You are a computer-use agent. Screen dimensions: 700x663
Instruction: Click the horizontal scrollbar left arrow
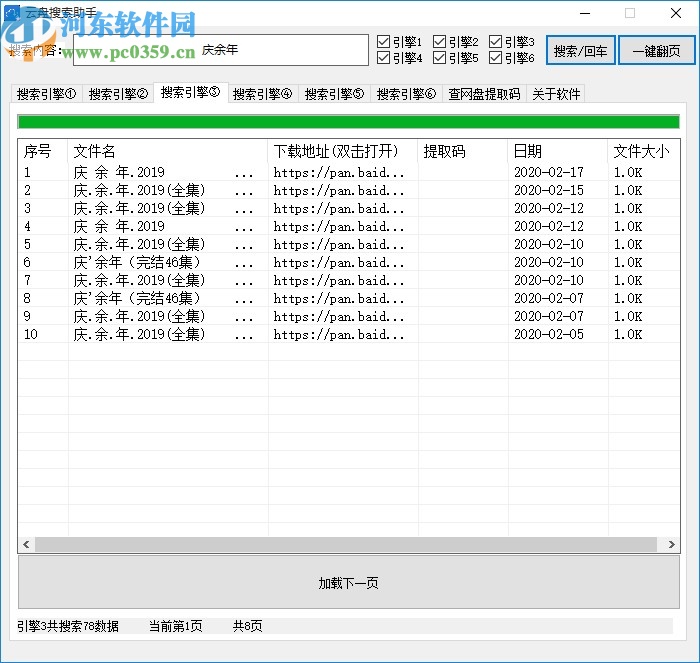click(26, 544)
